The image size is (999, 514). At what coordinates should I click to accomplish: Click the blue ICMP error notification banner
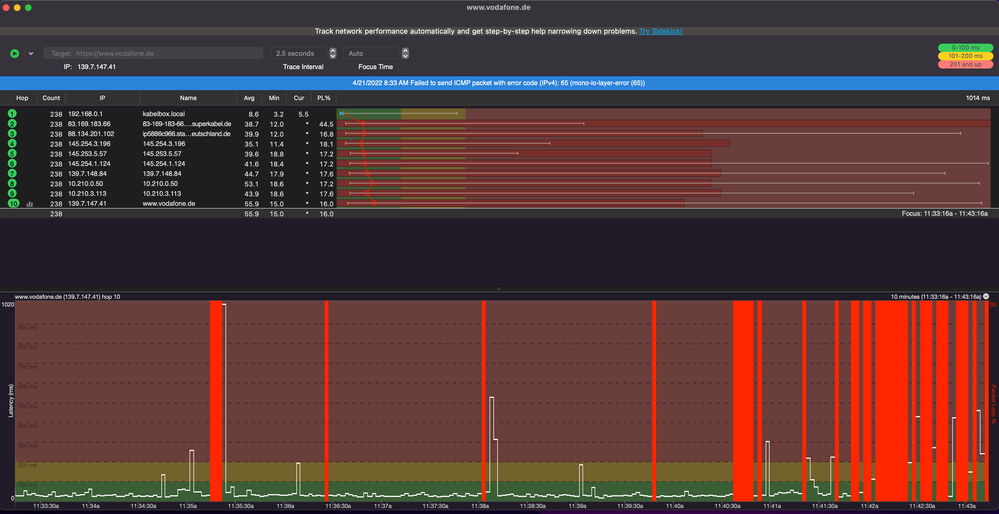tap(500, 83)
